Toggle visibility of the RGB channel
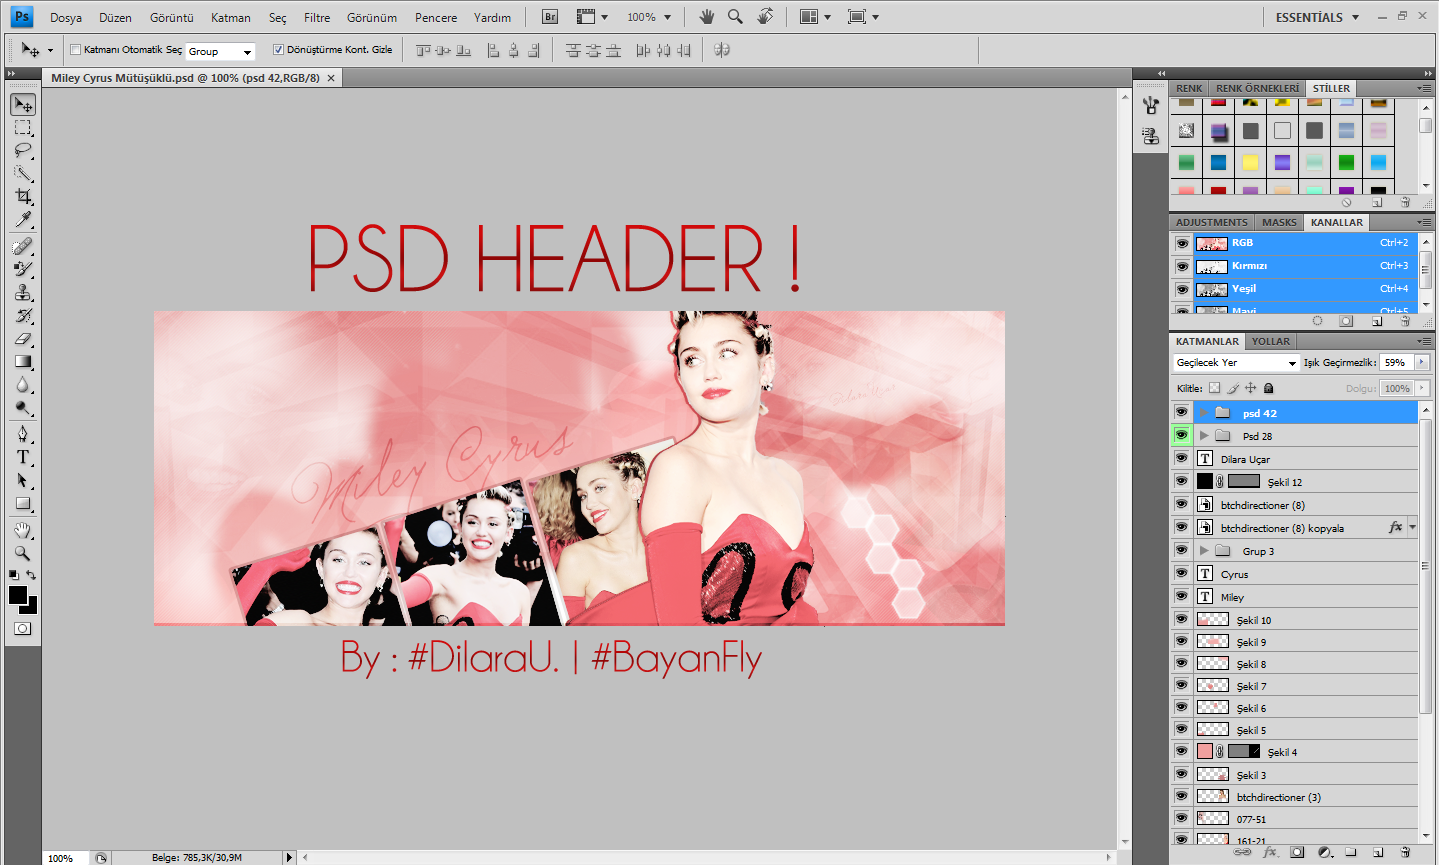 (x=1182, y=243)
